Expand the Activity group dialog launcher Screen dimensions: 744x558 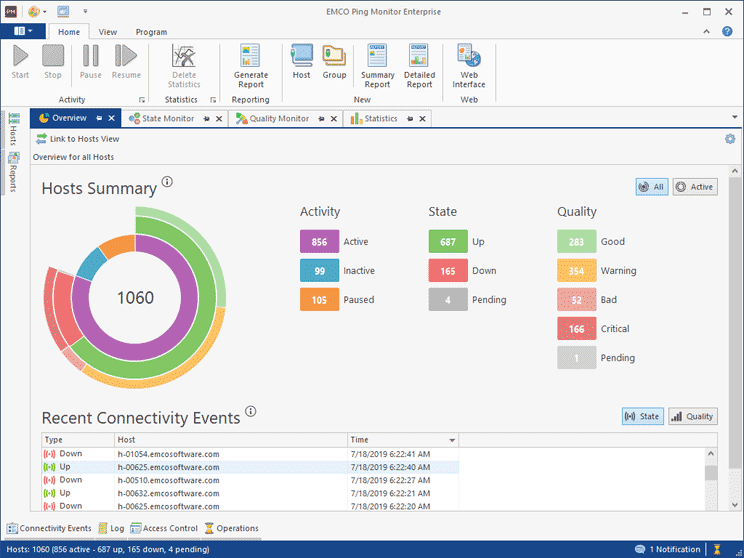point(141,100)
